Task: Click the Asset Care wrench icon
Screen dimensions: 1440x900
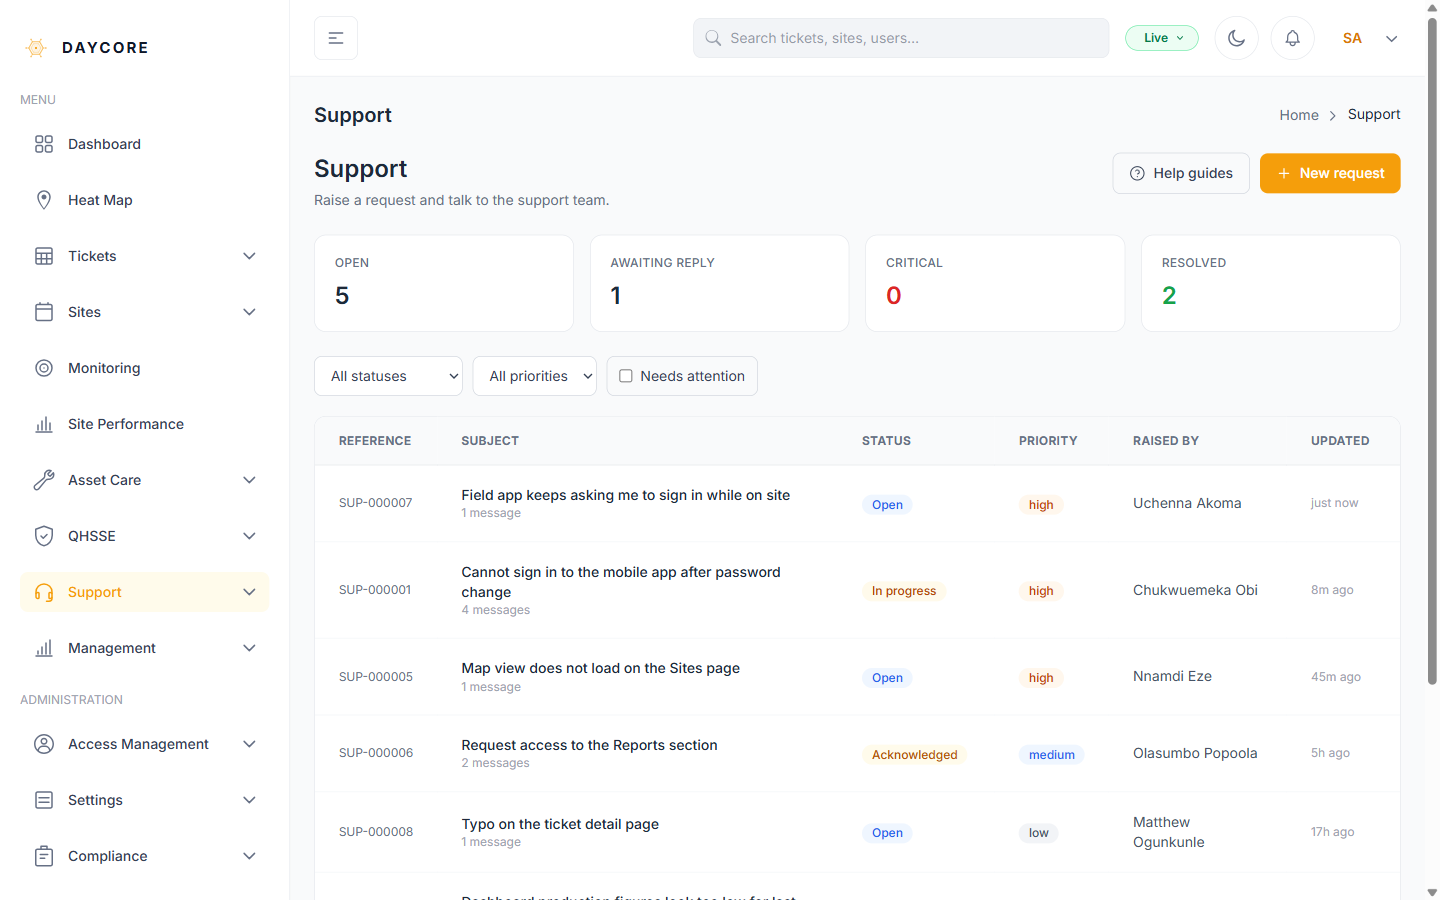Action: click(44, 480)
